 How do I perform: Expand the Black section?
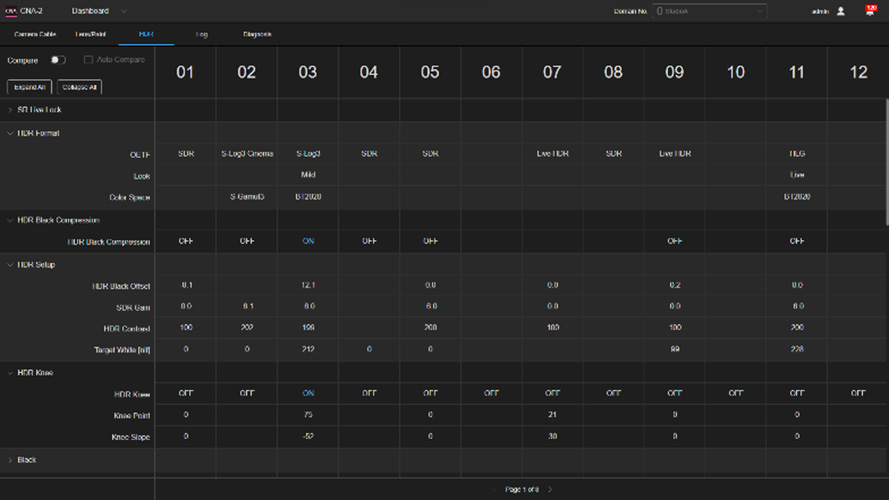pyautogui.click(x=10, y=460)
